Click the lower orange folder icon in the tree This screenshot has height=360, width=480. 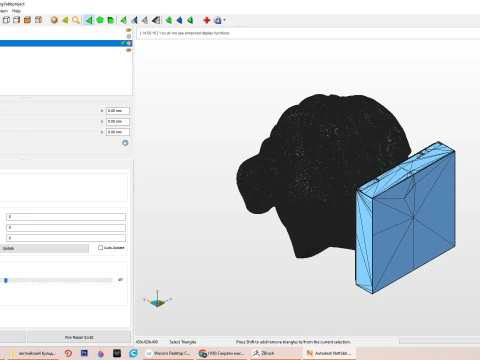tap(129, 50)
